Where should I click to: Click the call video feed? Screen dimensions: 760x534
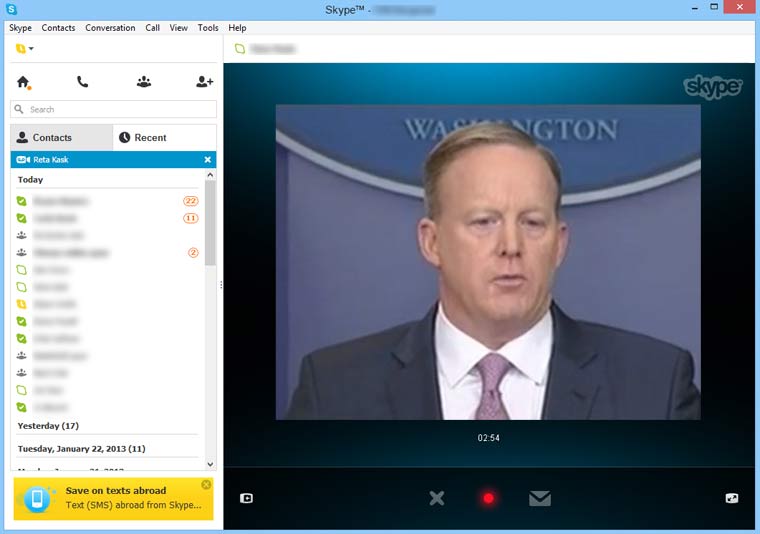pyautogui.click(x=488, y=262)
